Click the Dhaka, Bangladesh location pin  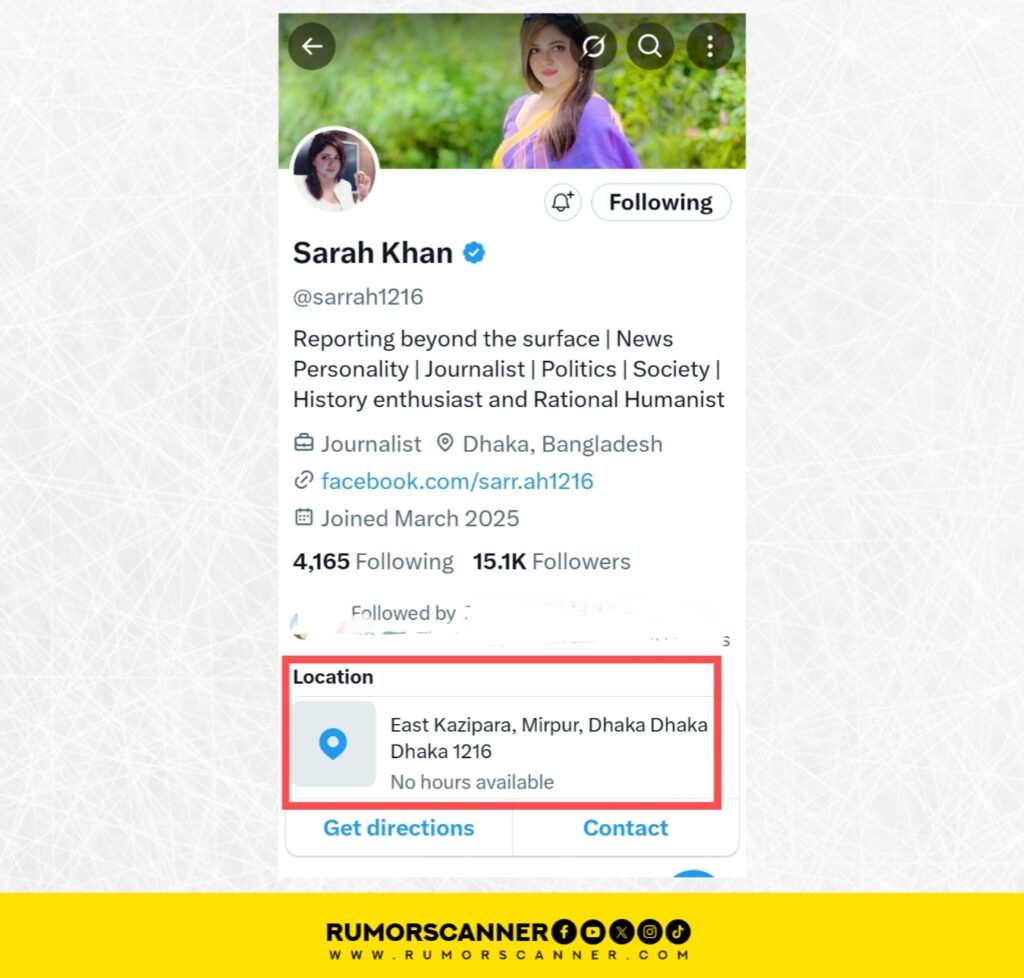pos(445,443)
